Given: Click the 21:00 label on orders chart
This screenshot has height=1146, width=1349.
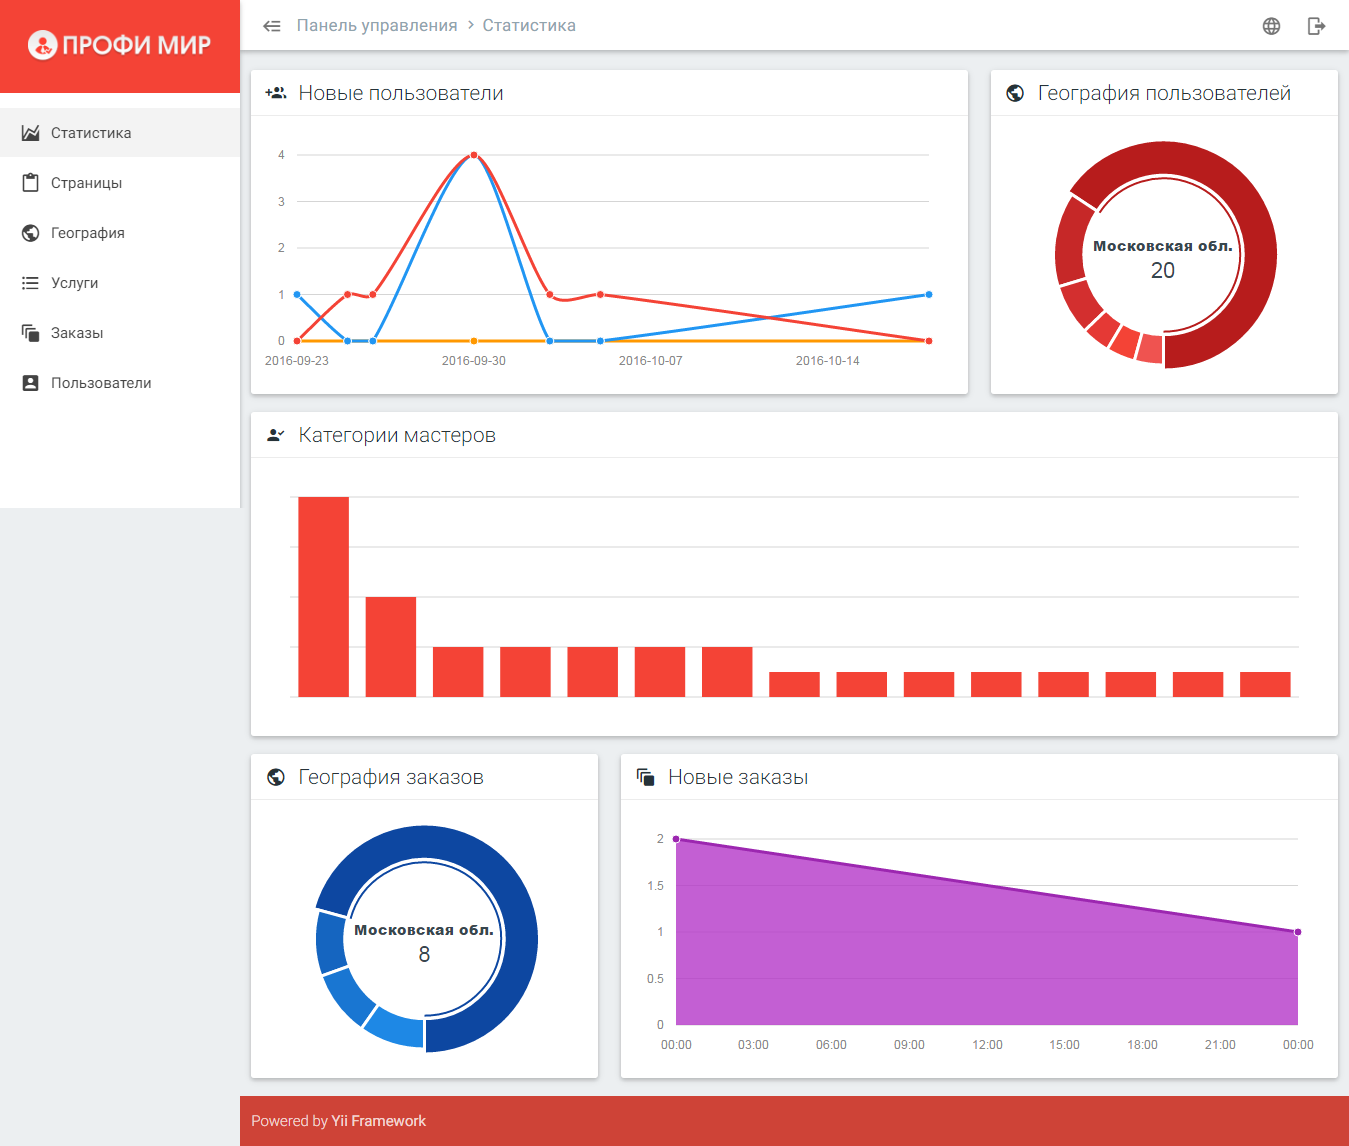Looking at the screenshot, I should point(1220,1045).
